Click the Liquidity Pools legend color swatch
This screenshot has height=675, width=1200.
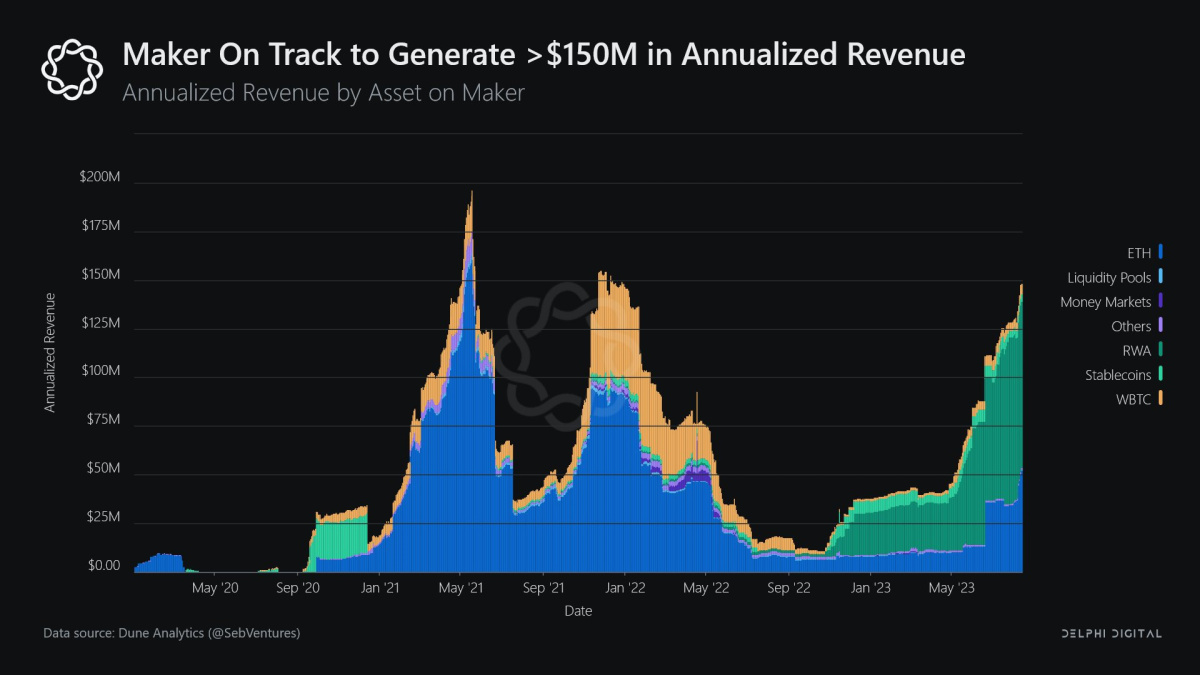point(1161,277)
